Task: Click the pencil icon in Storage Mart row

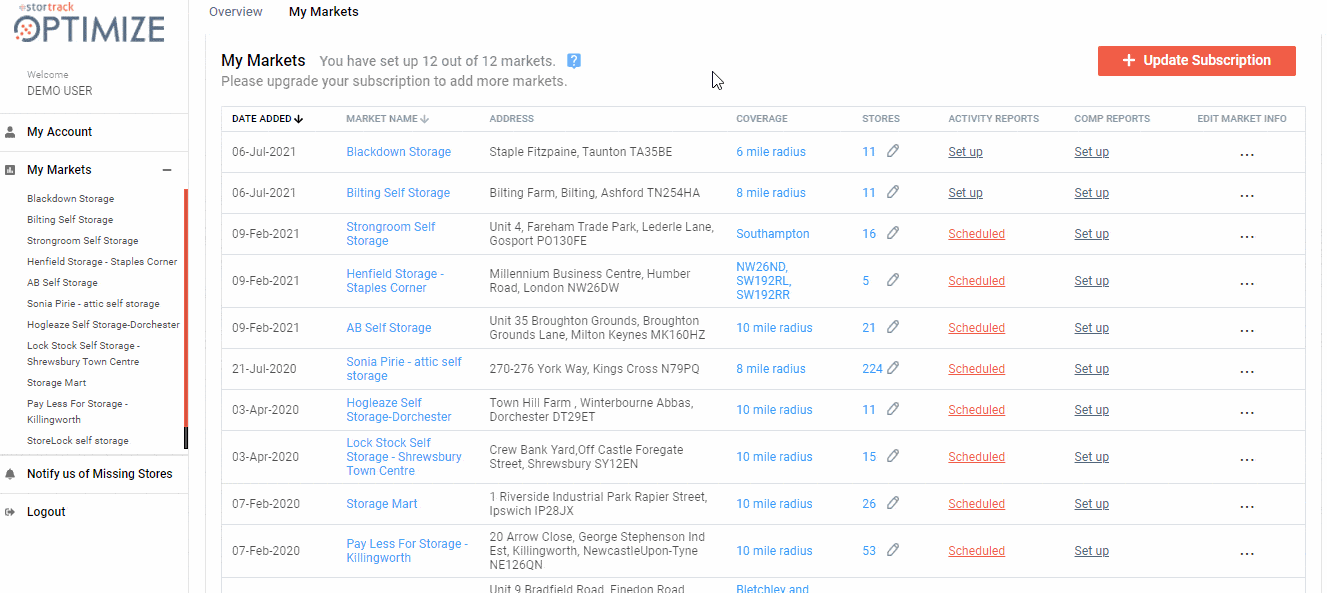Action: tap(893, 503)
